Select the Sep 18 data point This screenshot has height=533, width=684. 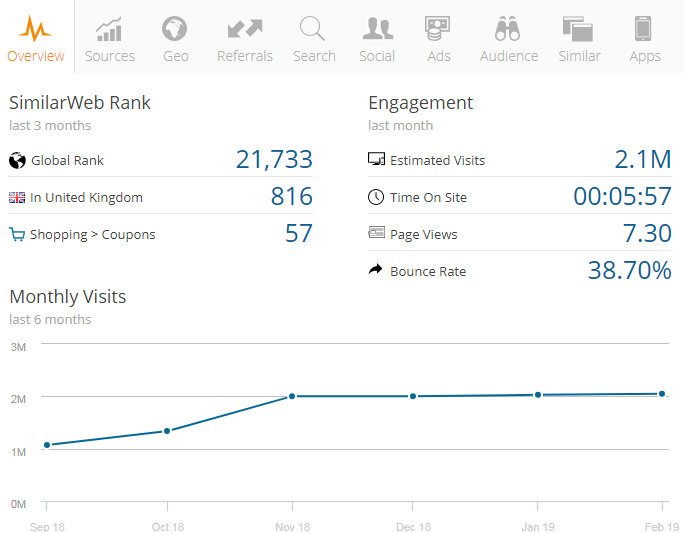coord(47,445)
